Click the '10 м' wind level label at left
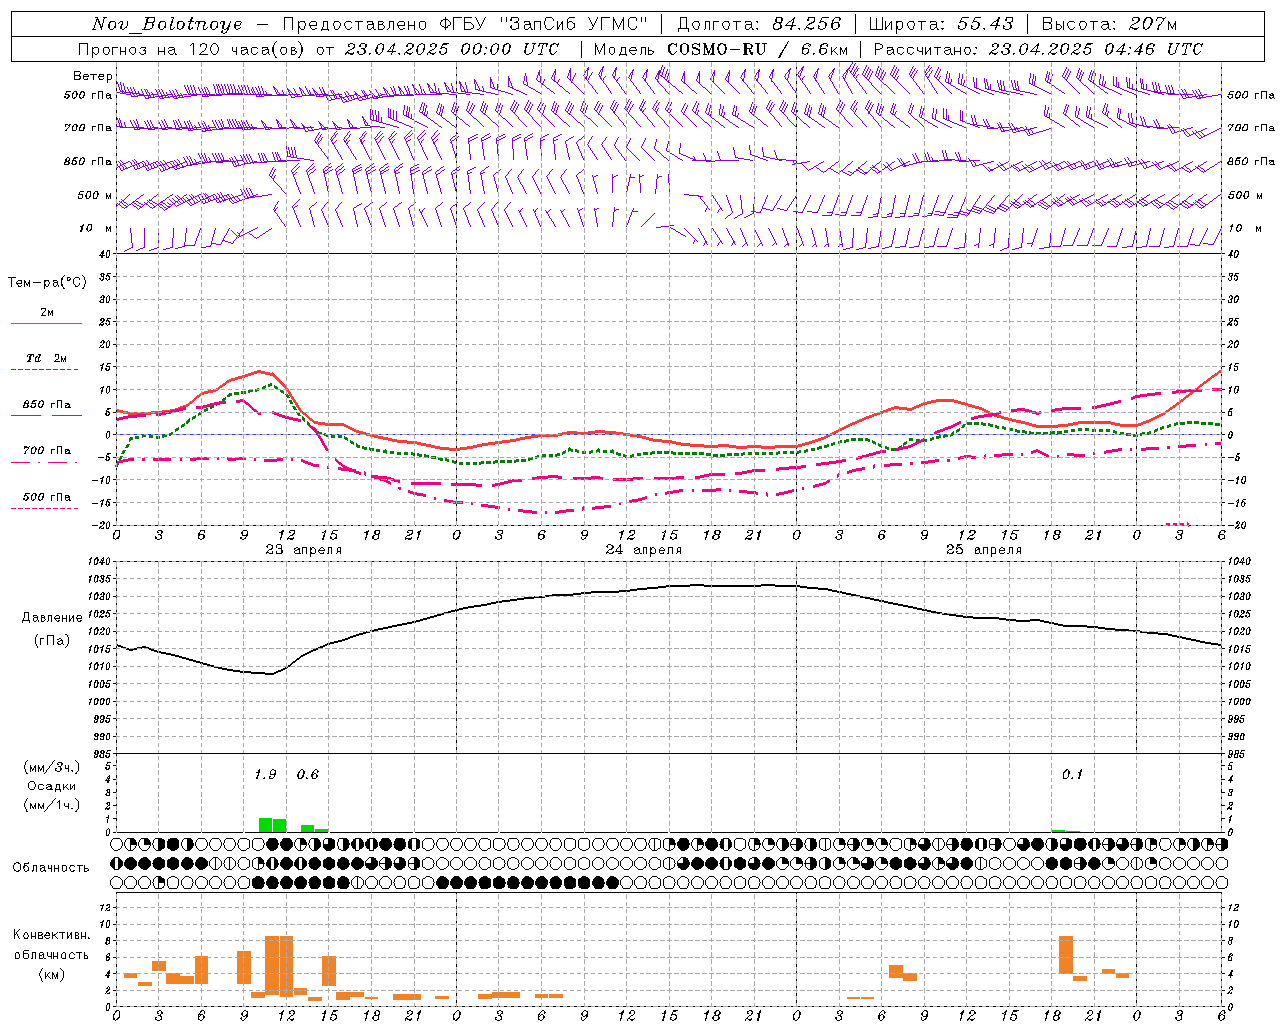 click(x=96, y=228)
